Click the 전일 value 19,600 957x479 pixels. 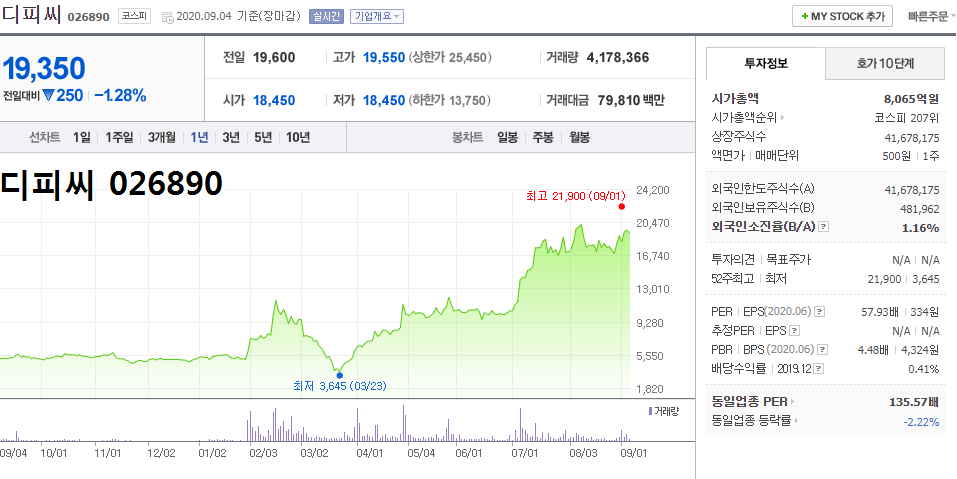[x=274, y=58]
